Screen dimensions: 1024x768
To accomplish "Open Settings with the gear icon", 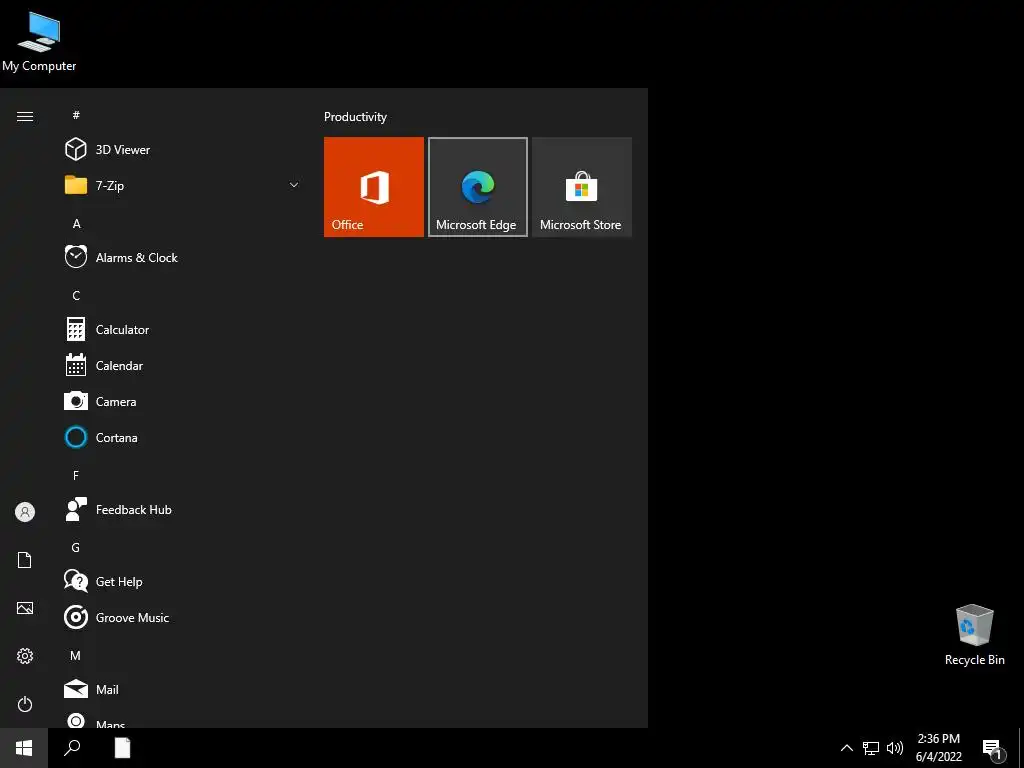I will [x=25, y=656].
